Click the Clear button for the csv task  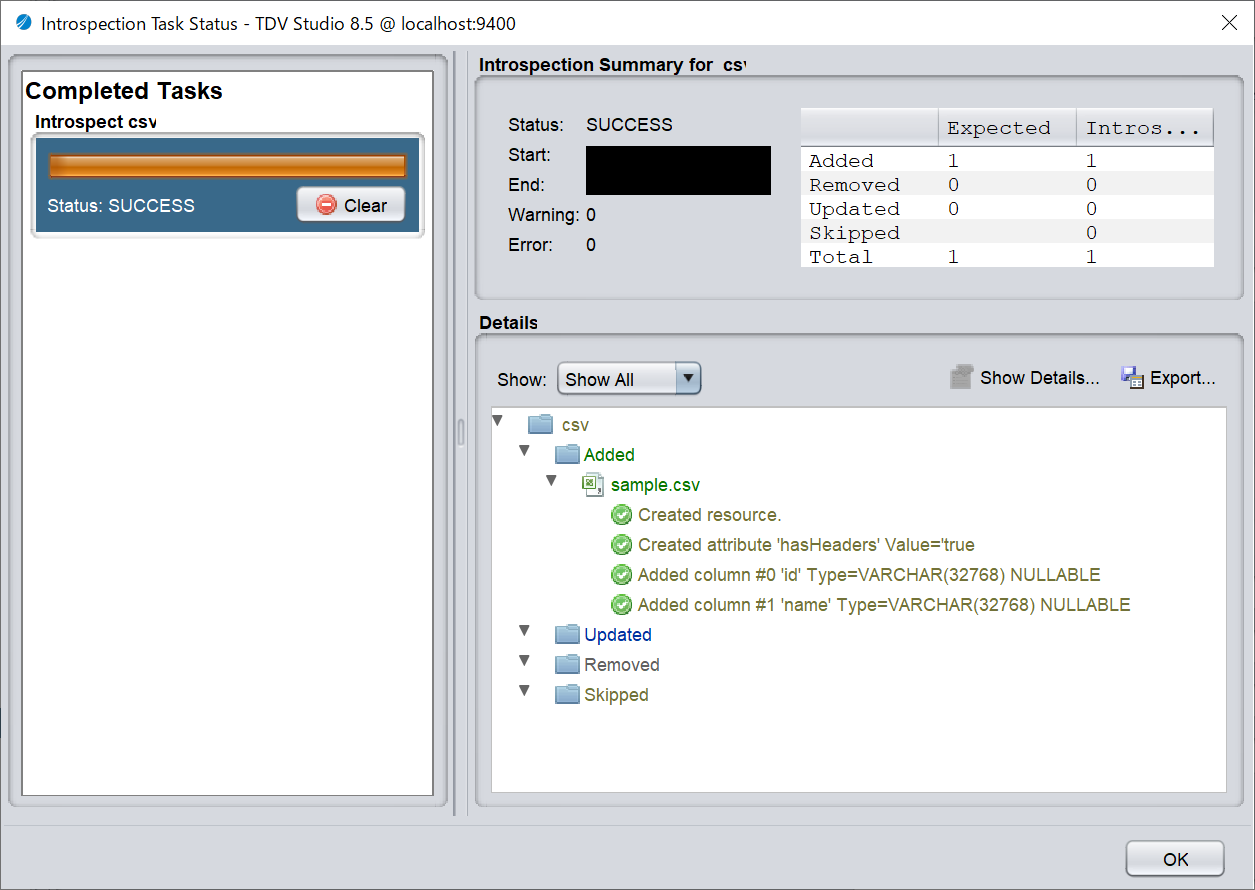(x=351, y=205)
